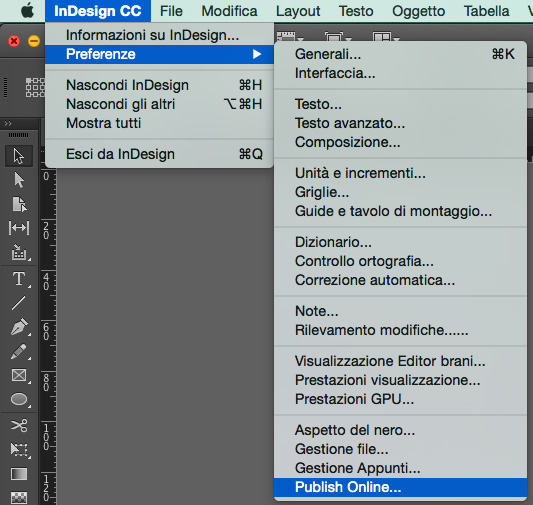Open Griglie... preferences
Viewport: 533px width, 505px height.
[x=400, y=192]
